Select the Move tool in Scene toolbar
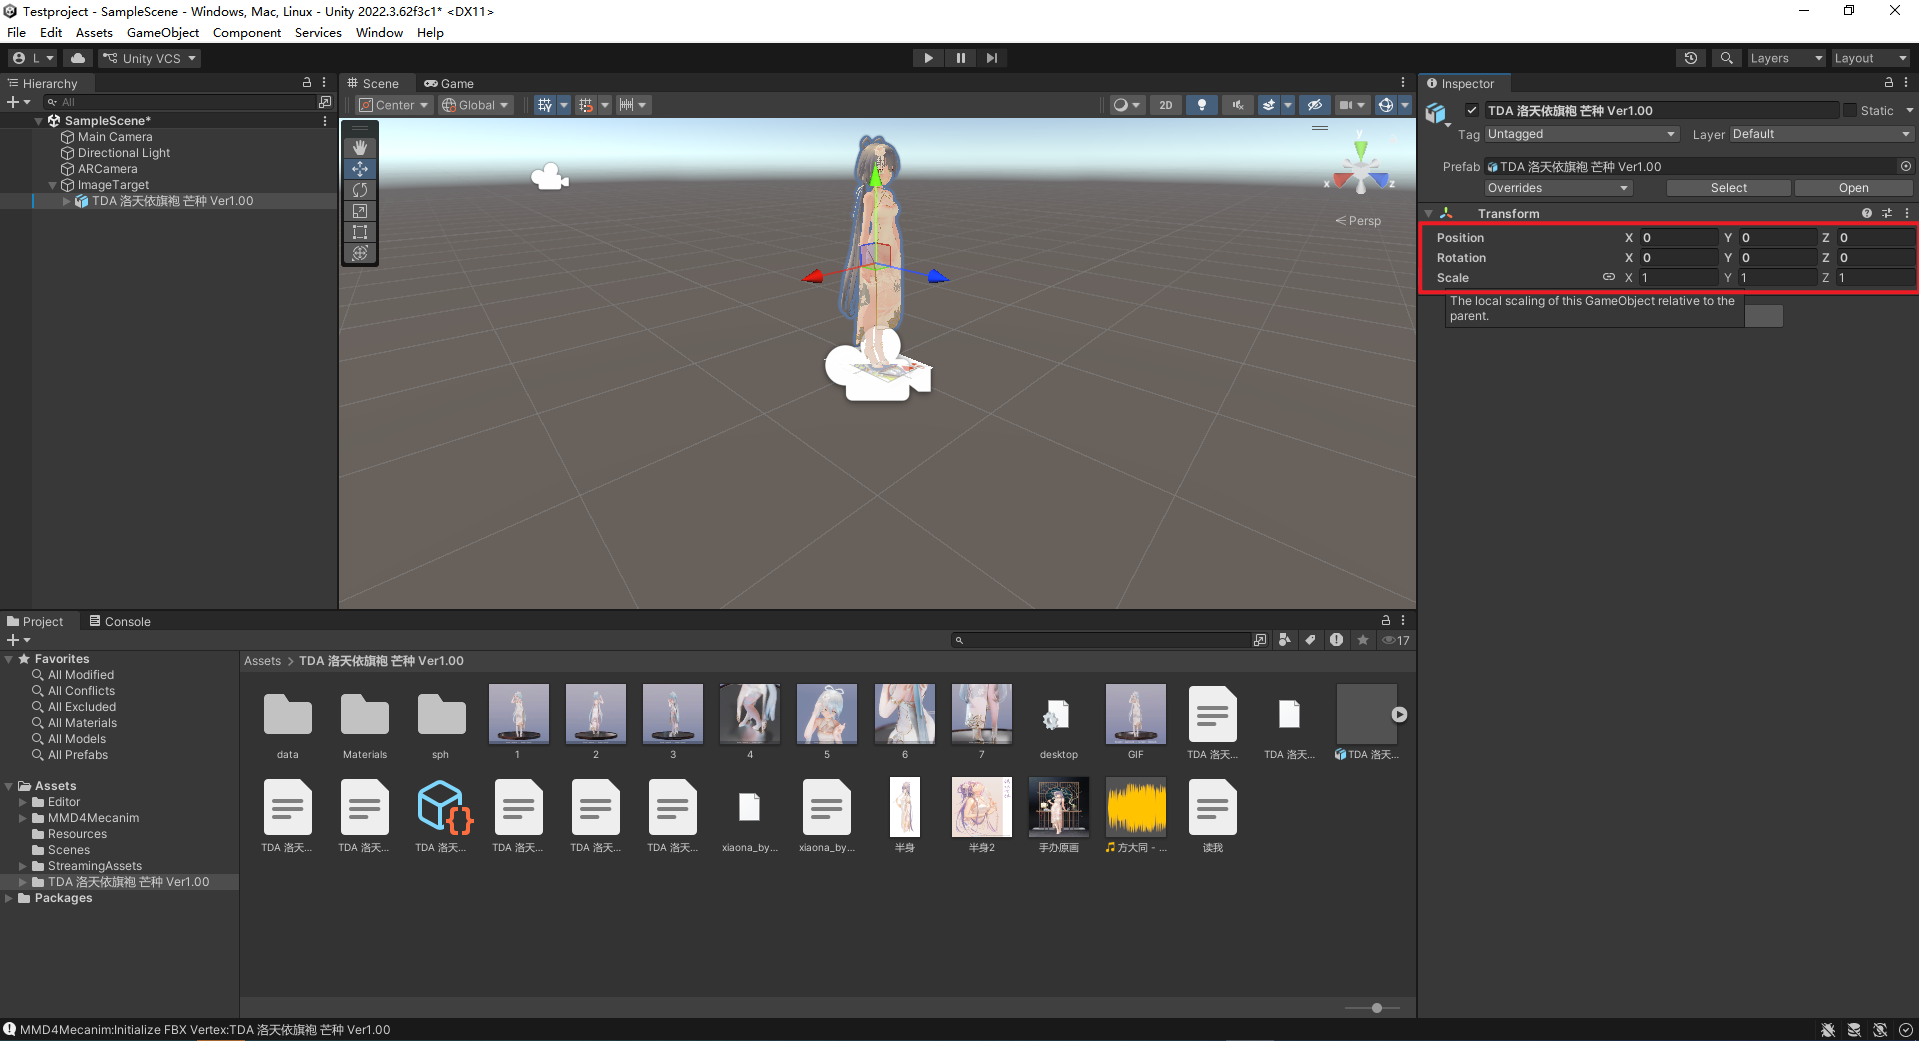Image resolution: width=1919 pixels, height=1041 pixels. point(360,169)
